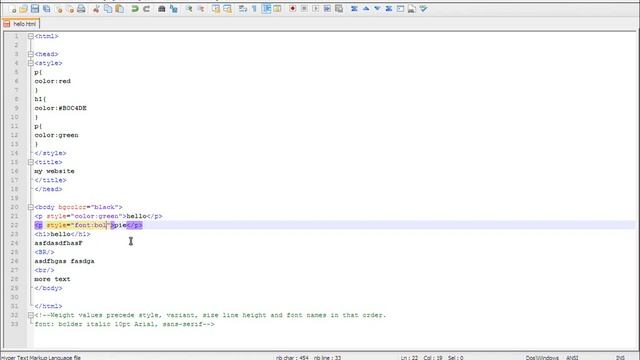This screenshot has width=640, height=360.
Task: Click 'color:green' on line 12
Action: 56,135
